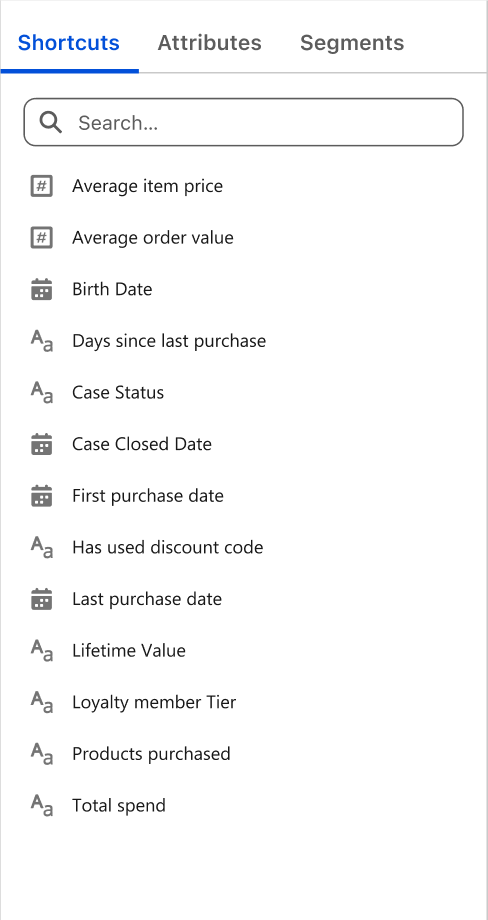Select the Average order value shortcut
This screenshot has width=488, height=920.
coord(243,238)
